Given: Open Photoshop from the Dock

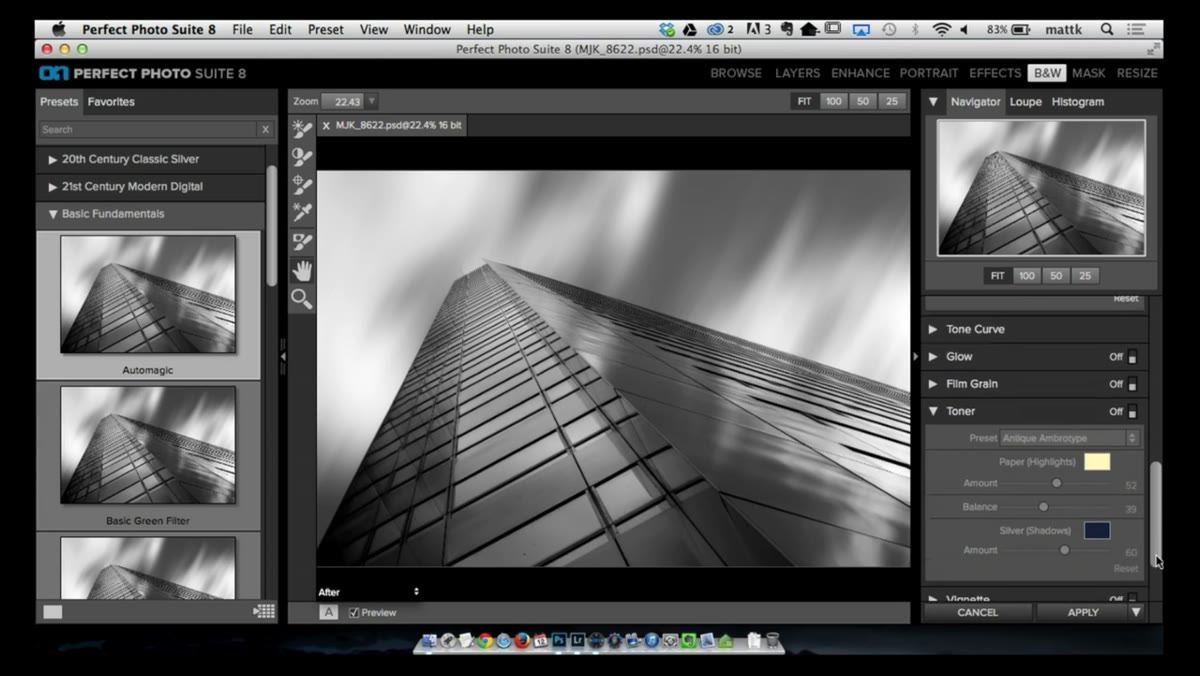Looking at the screenshot, I should 559,640.
